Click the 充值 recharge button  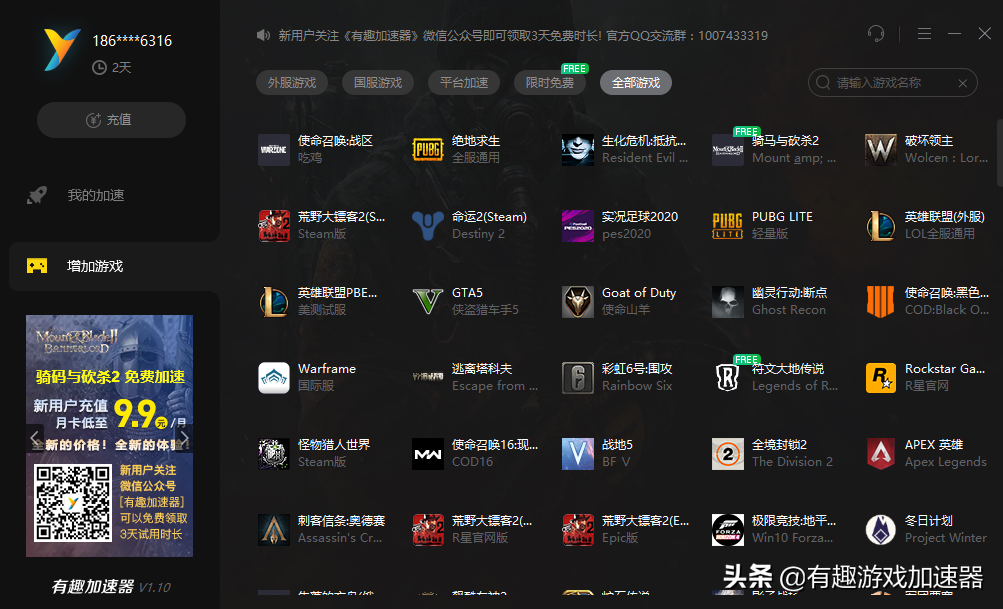tap(111, 120)
